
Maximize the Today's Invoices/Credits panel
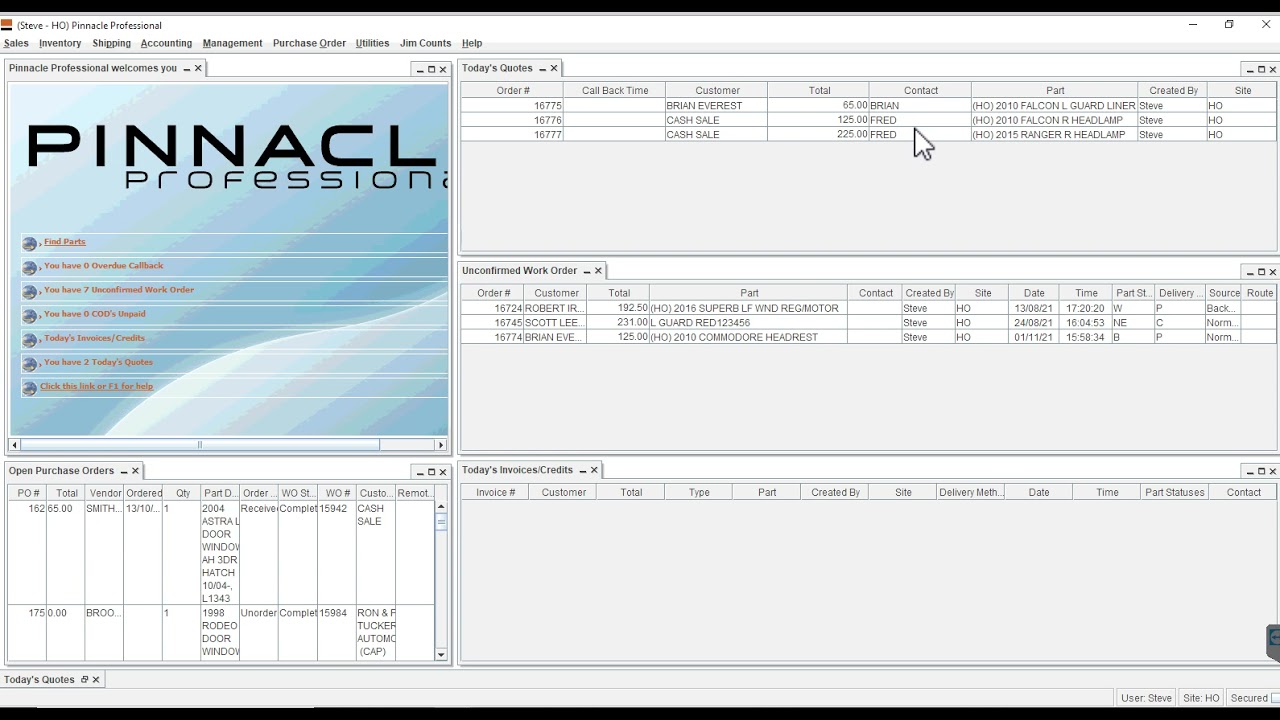(x=1260, y=471)
